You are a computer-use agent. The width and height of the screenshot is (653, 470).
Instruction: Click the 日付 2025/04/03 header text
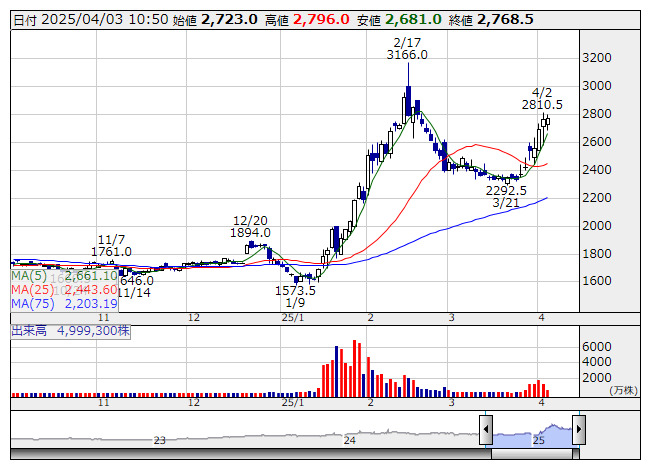point(91,20)
